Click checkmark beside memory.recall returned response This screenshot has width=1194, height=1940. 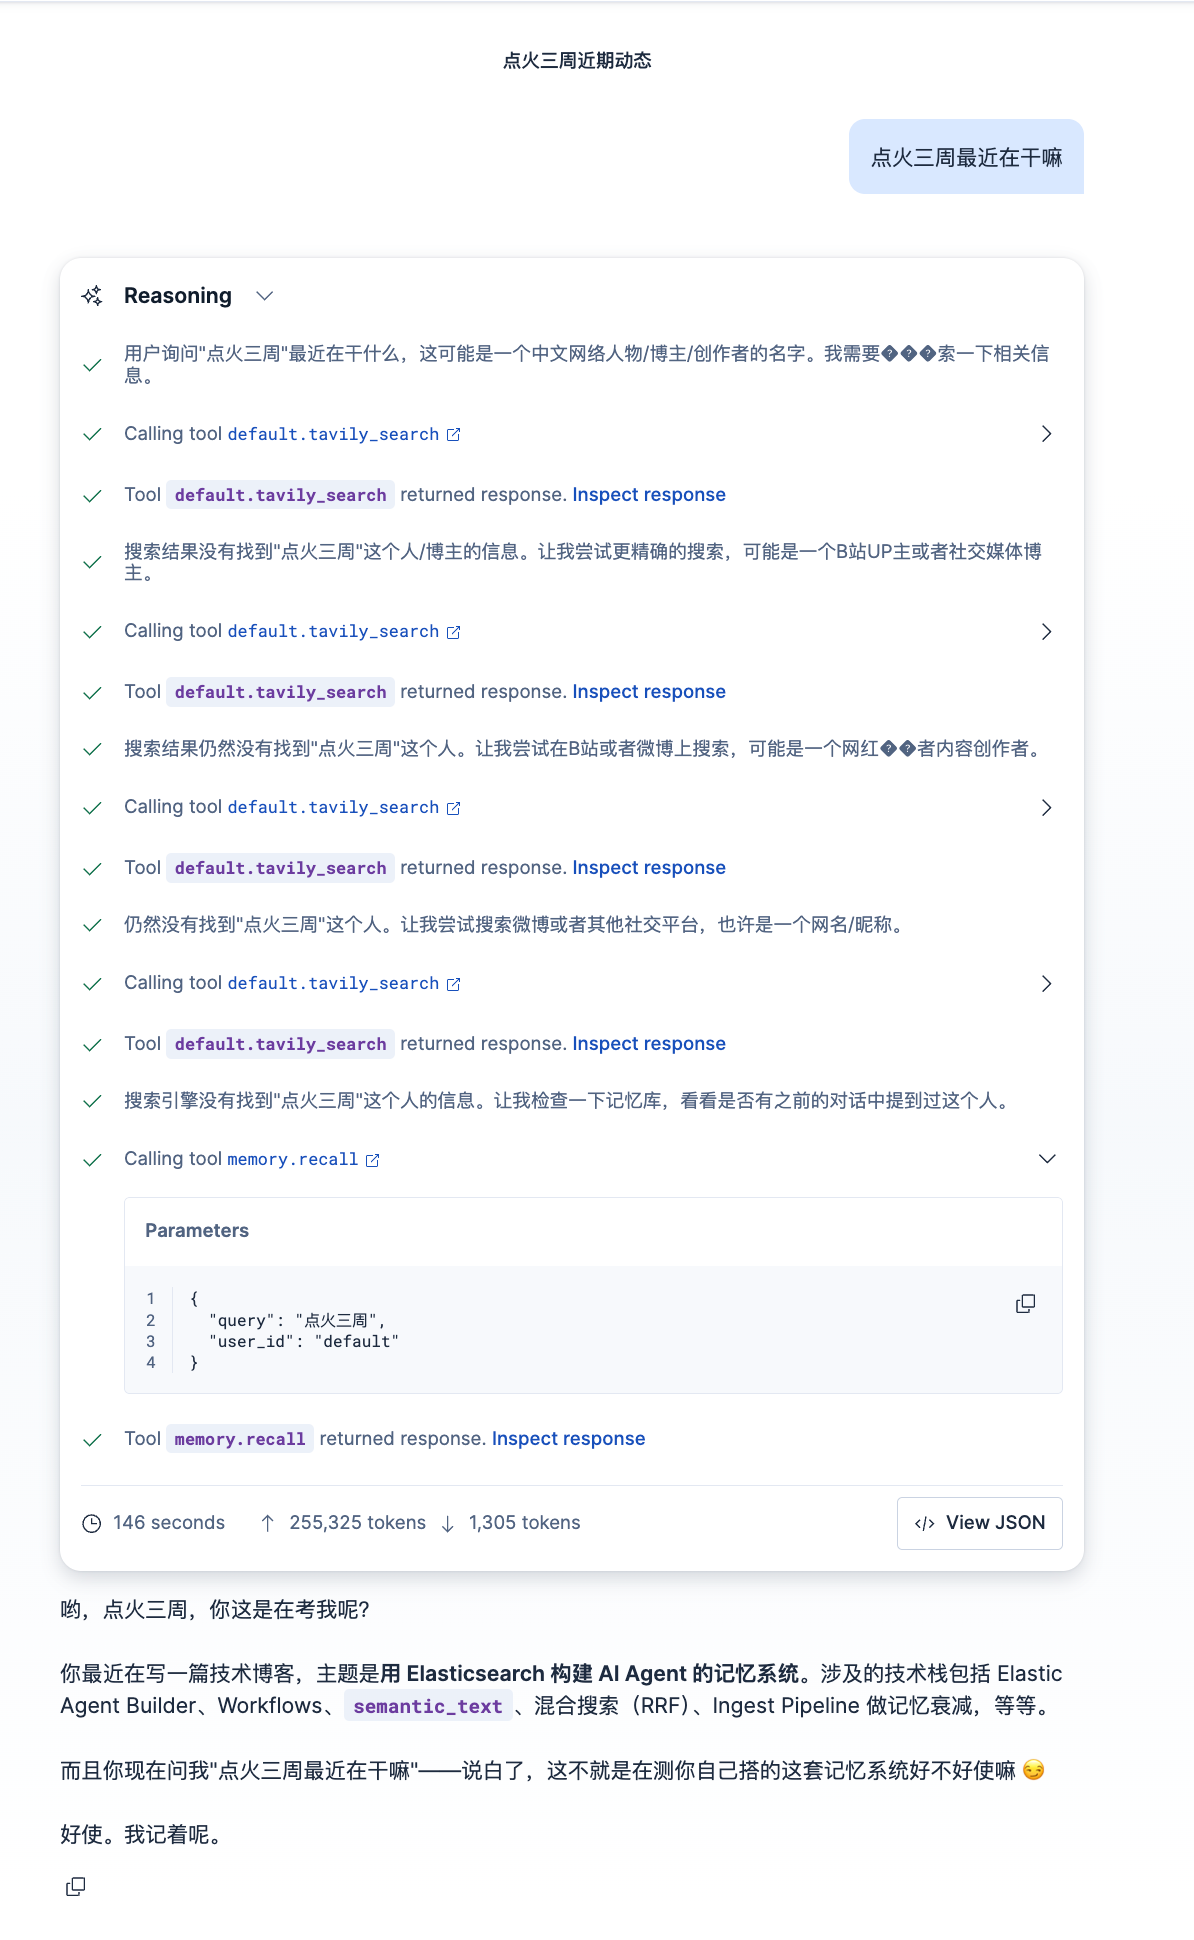click(92, 1440)
